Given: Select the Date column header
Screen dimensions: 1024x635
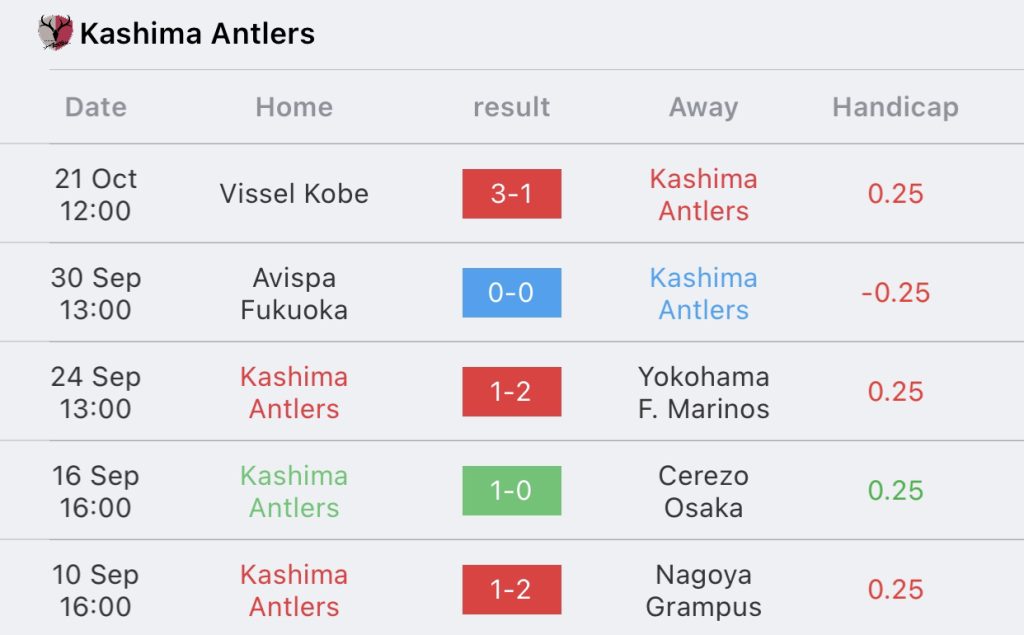Looking at the screenshot, I should 96,107.
